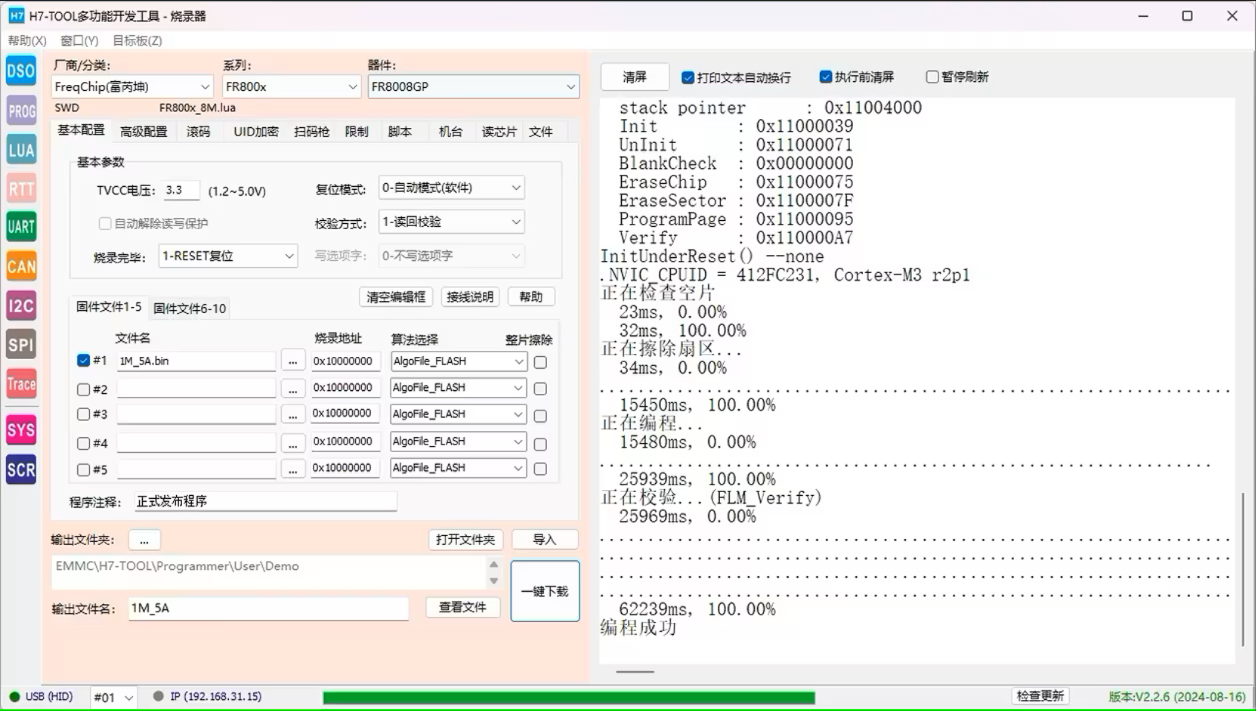
Task: Click the USB (HID) green status indicator
Action: [x=14, y=697]
